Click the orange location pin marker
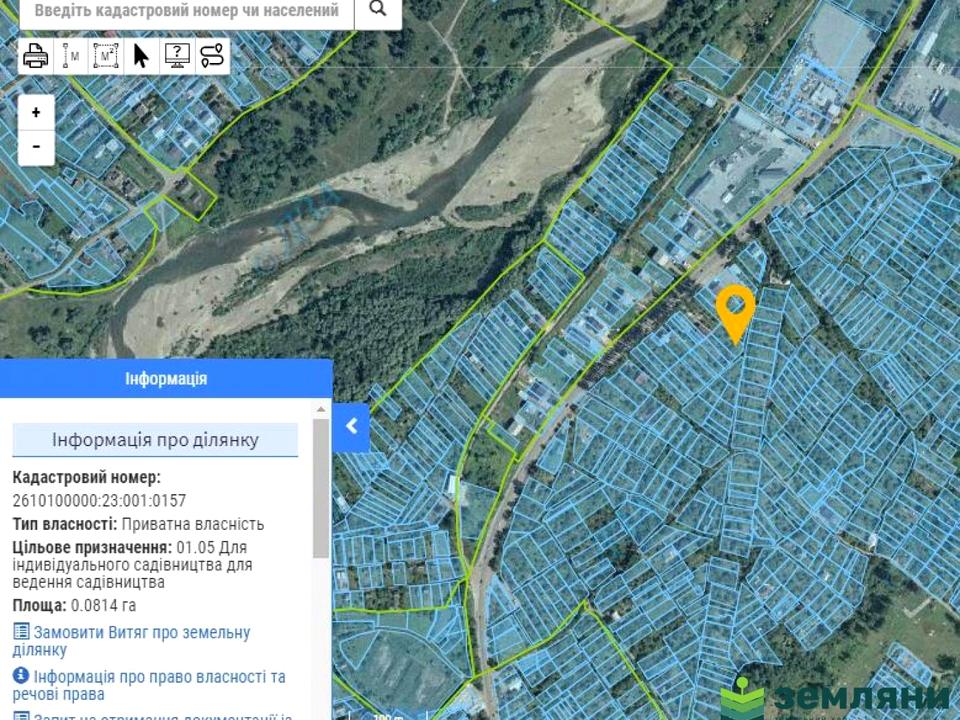The width and height of the screenshot is (960, 720). point(736,310)
